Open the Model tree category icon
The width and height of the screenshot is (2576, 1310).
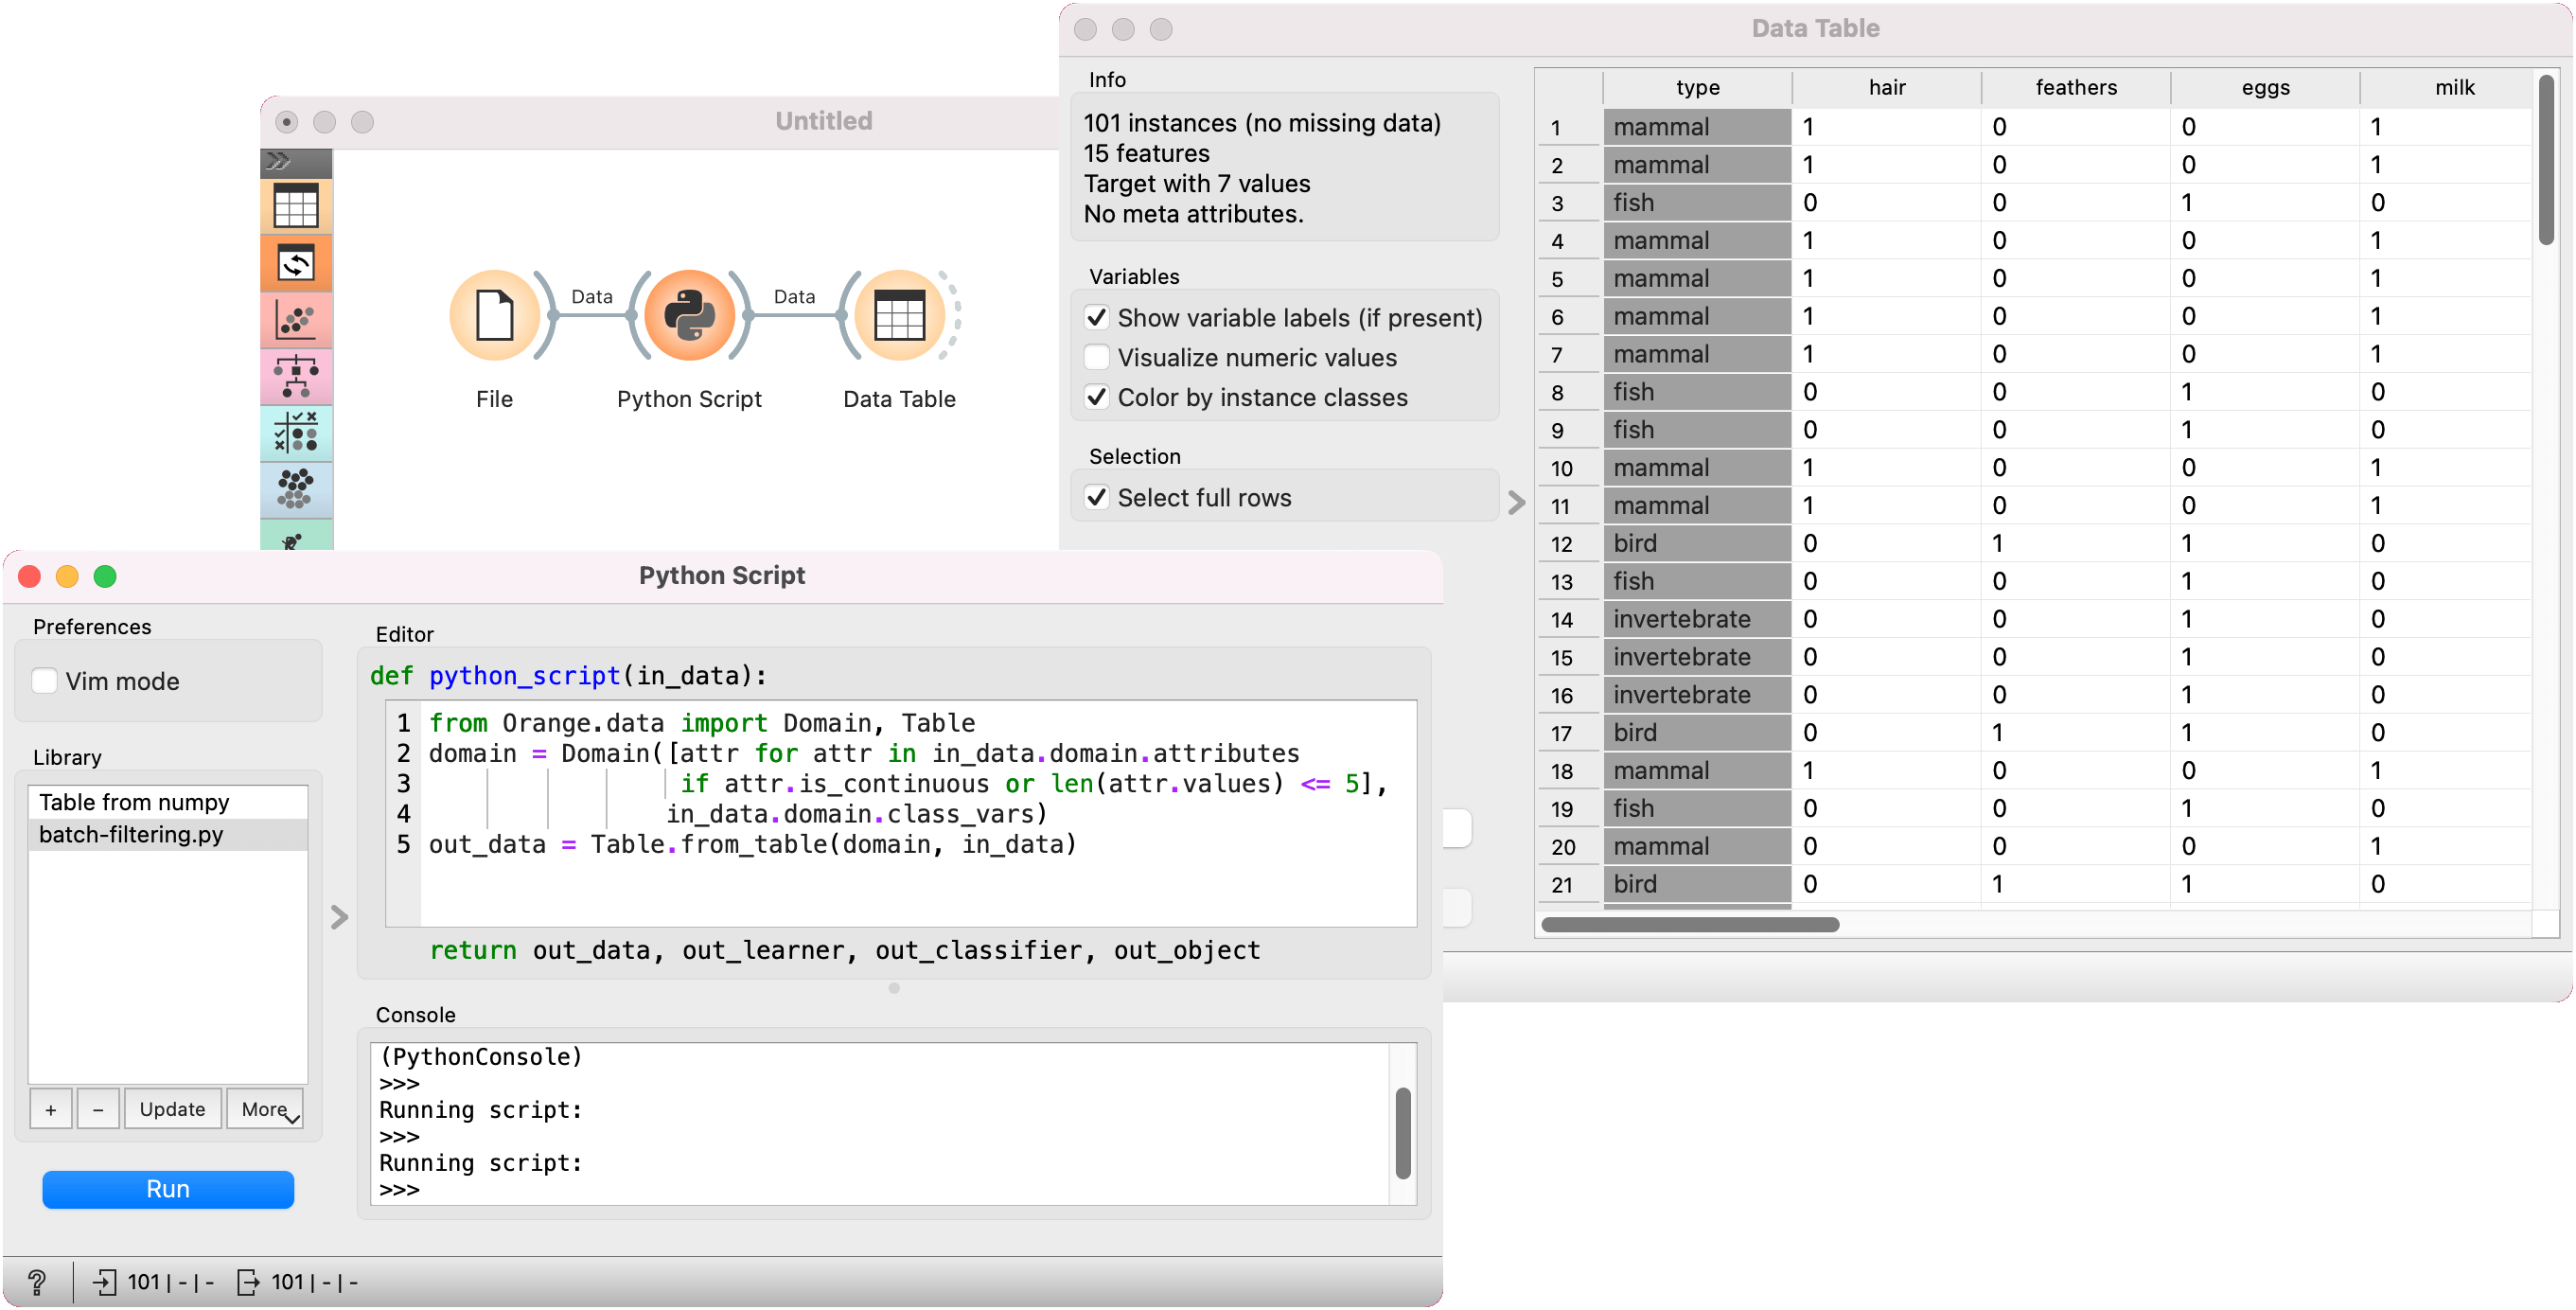pos(296,377)
